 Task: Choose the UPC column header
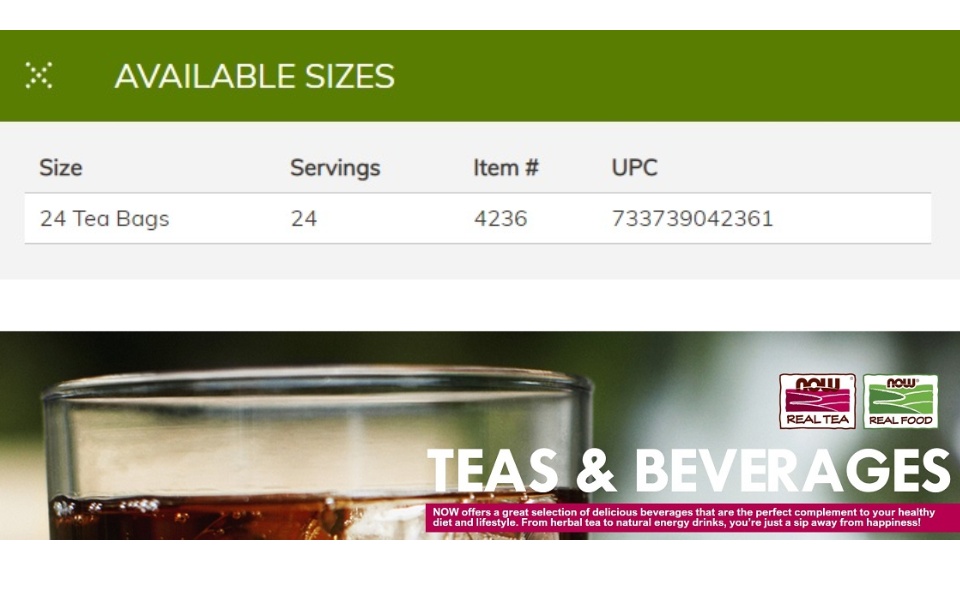634,168
